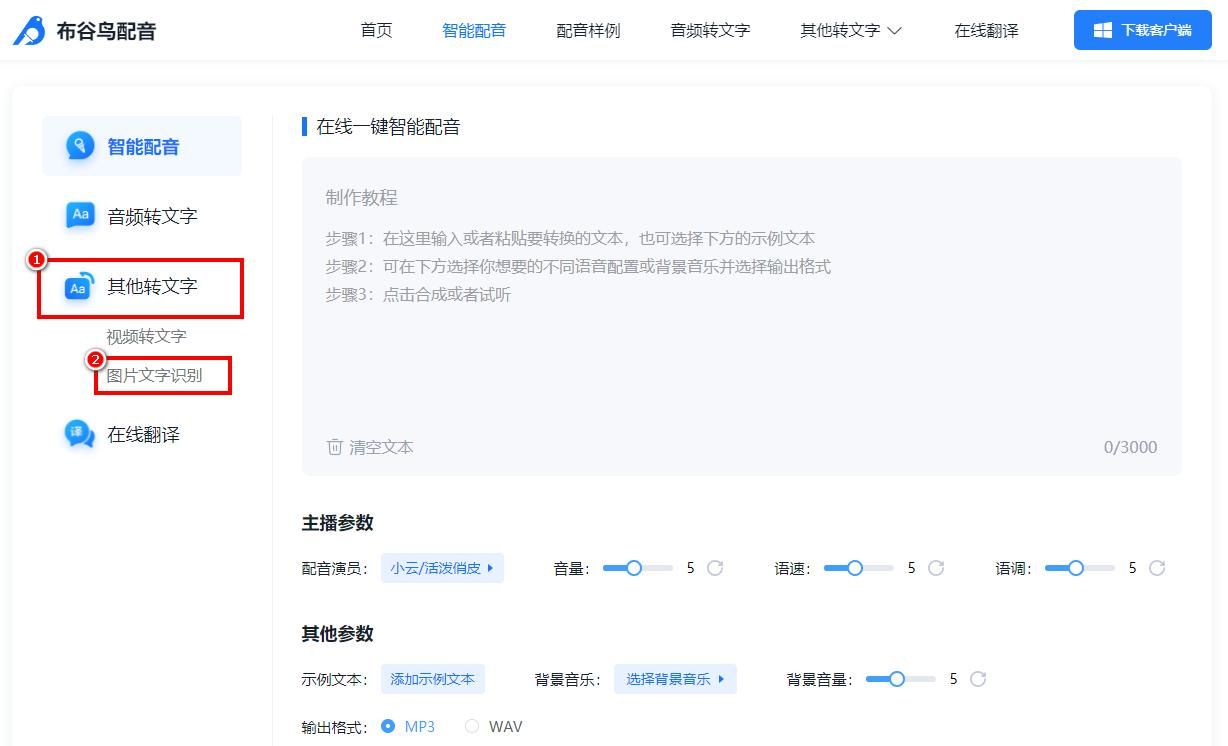This screenshot has height=746, width=1228.
Task: Go to the 配音样例 navigation tab
Action: 588,30
